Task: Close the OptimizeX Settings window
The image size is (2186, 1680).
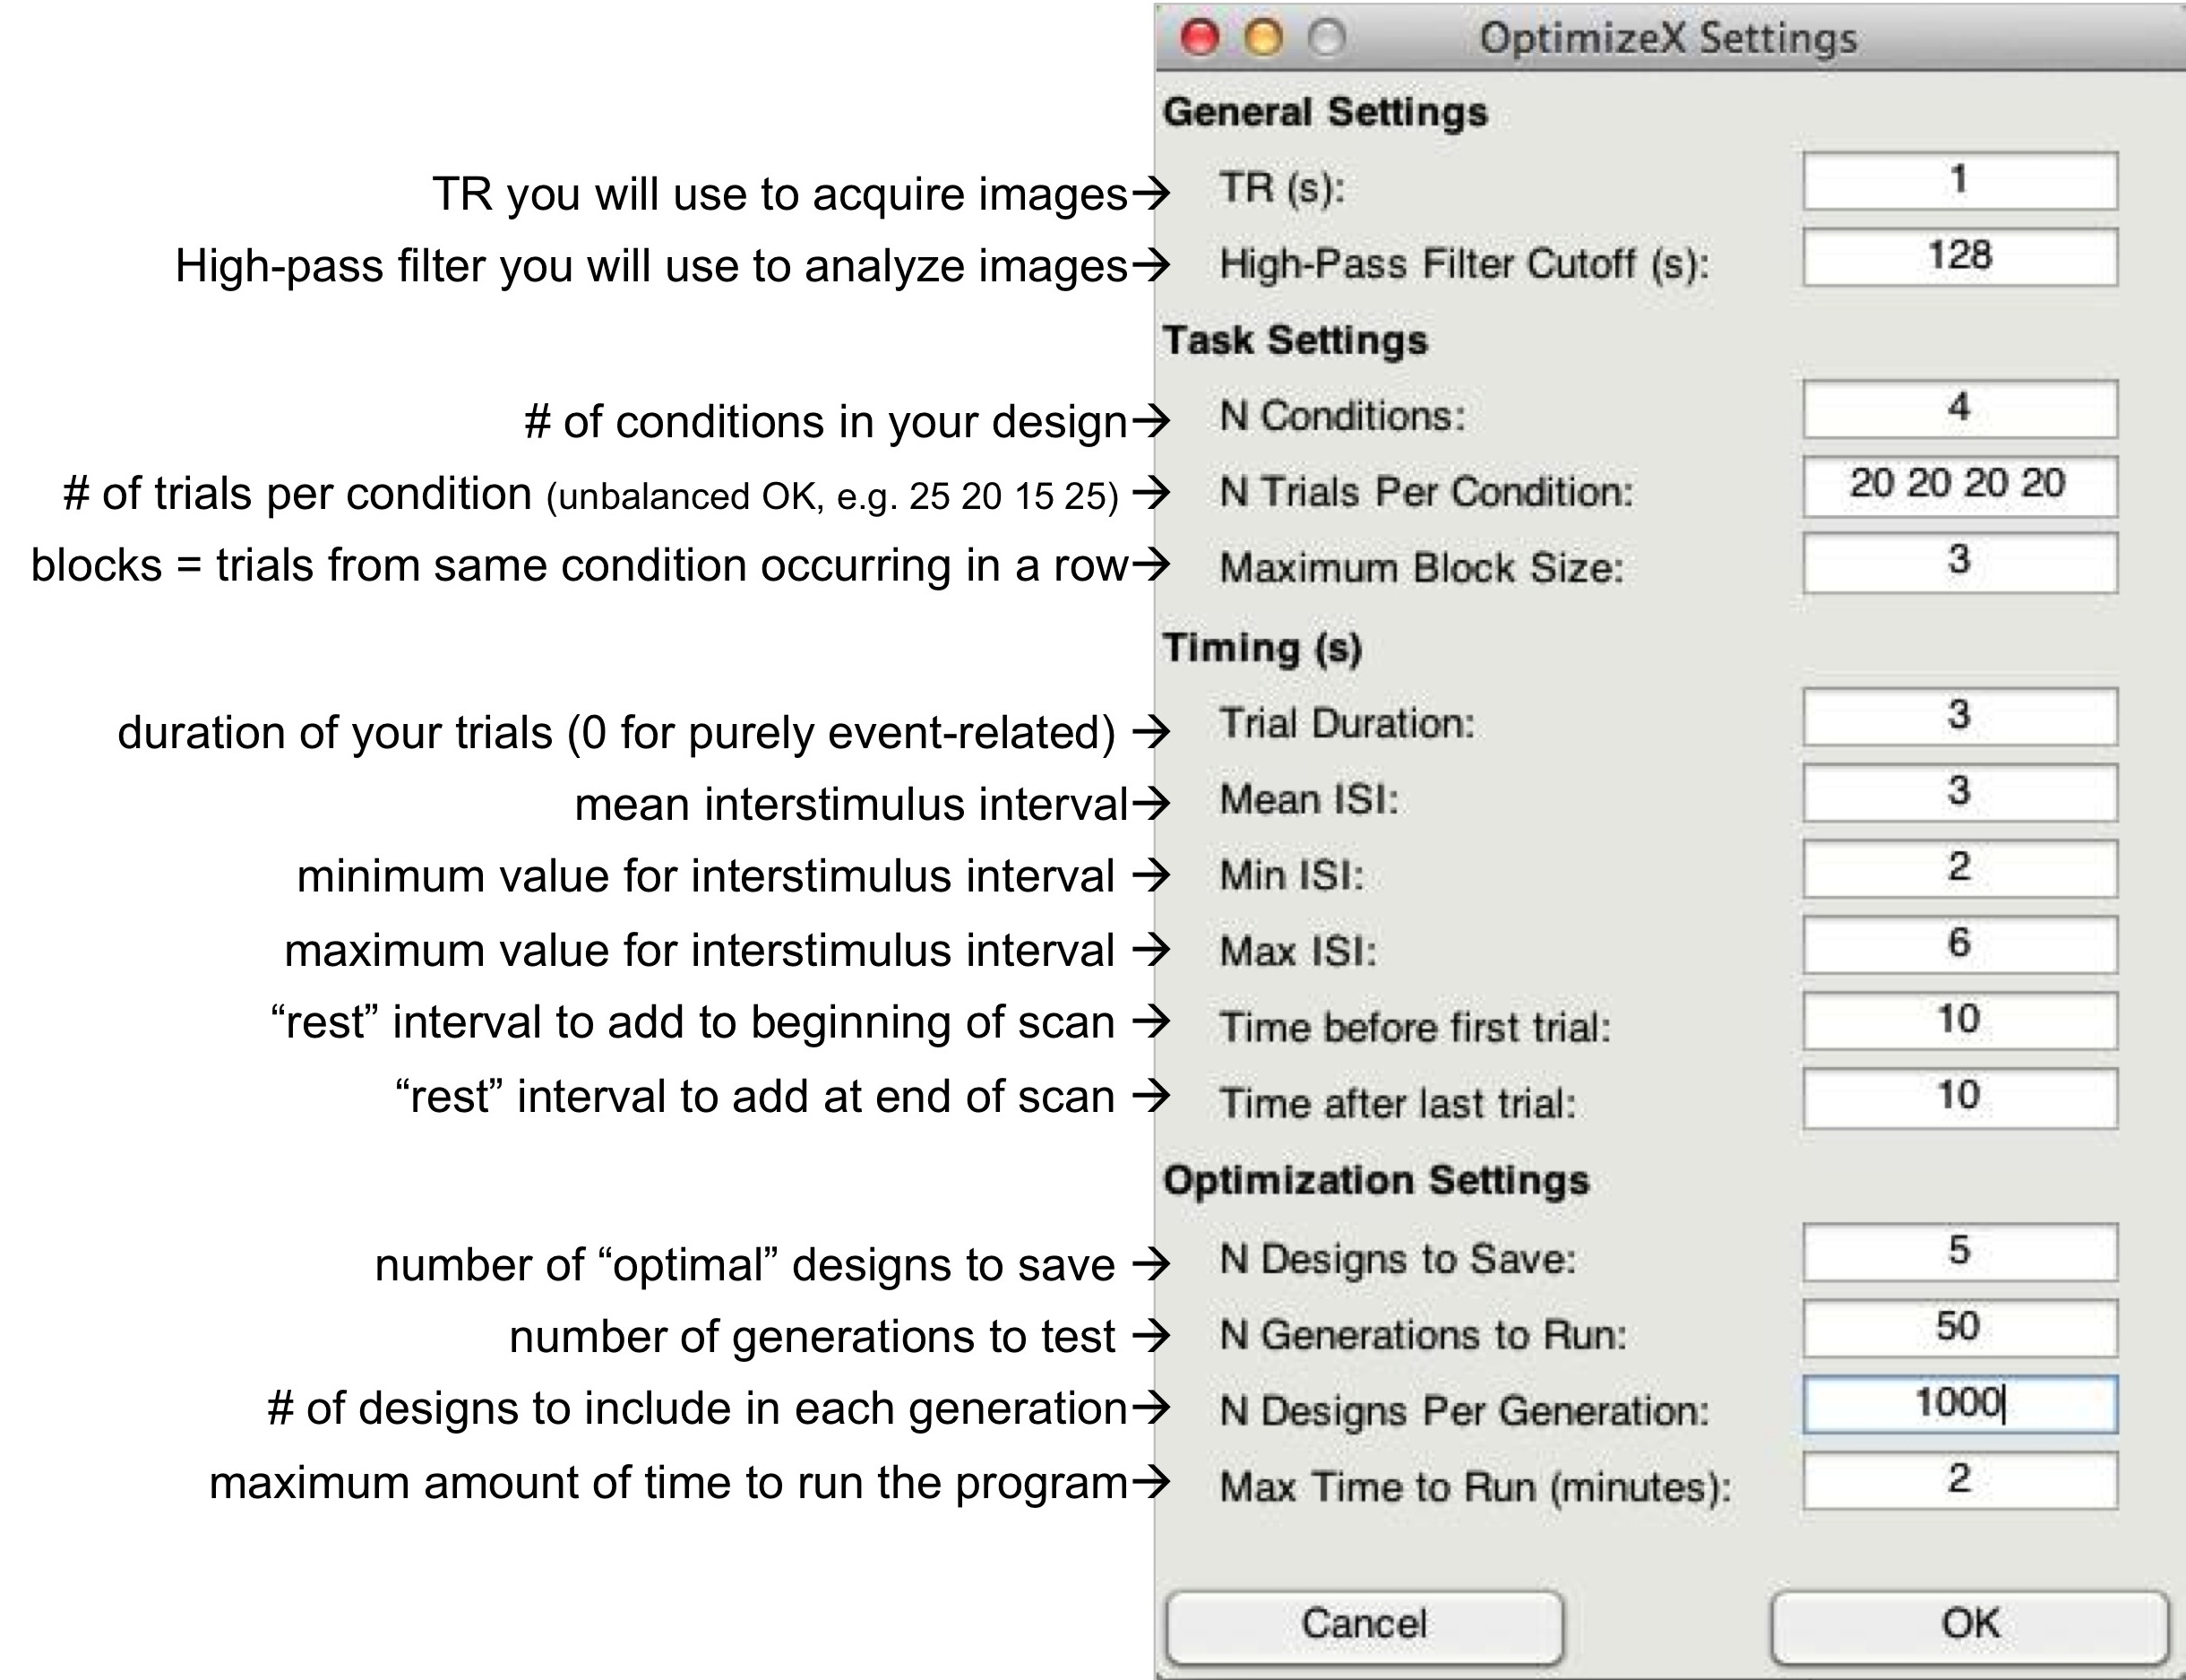Action: tap(1199, 38)
